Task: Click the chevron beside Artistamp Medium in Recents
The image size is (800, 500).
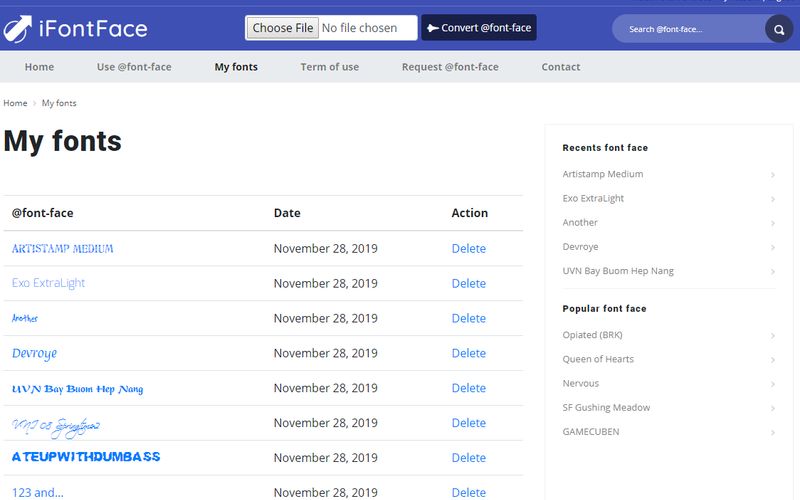Action: (773, 175)
